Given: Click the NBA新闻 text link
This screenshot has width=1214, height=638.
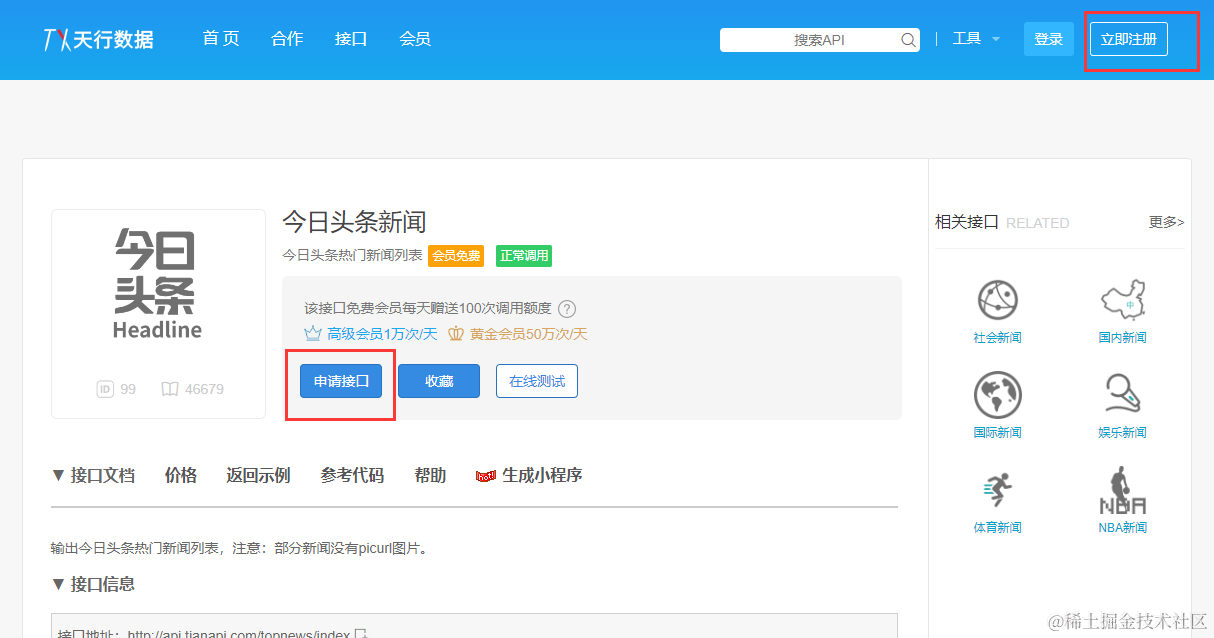Looking at the screenshot, I should (x=1122, y=528).
